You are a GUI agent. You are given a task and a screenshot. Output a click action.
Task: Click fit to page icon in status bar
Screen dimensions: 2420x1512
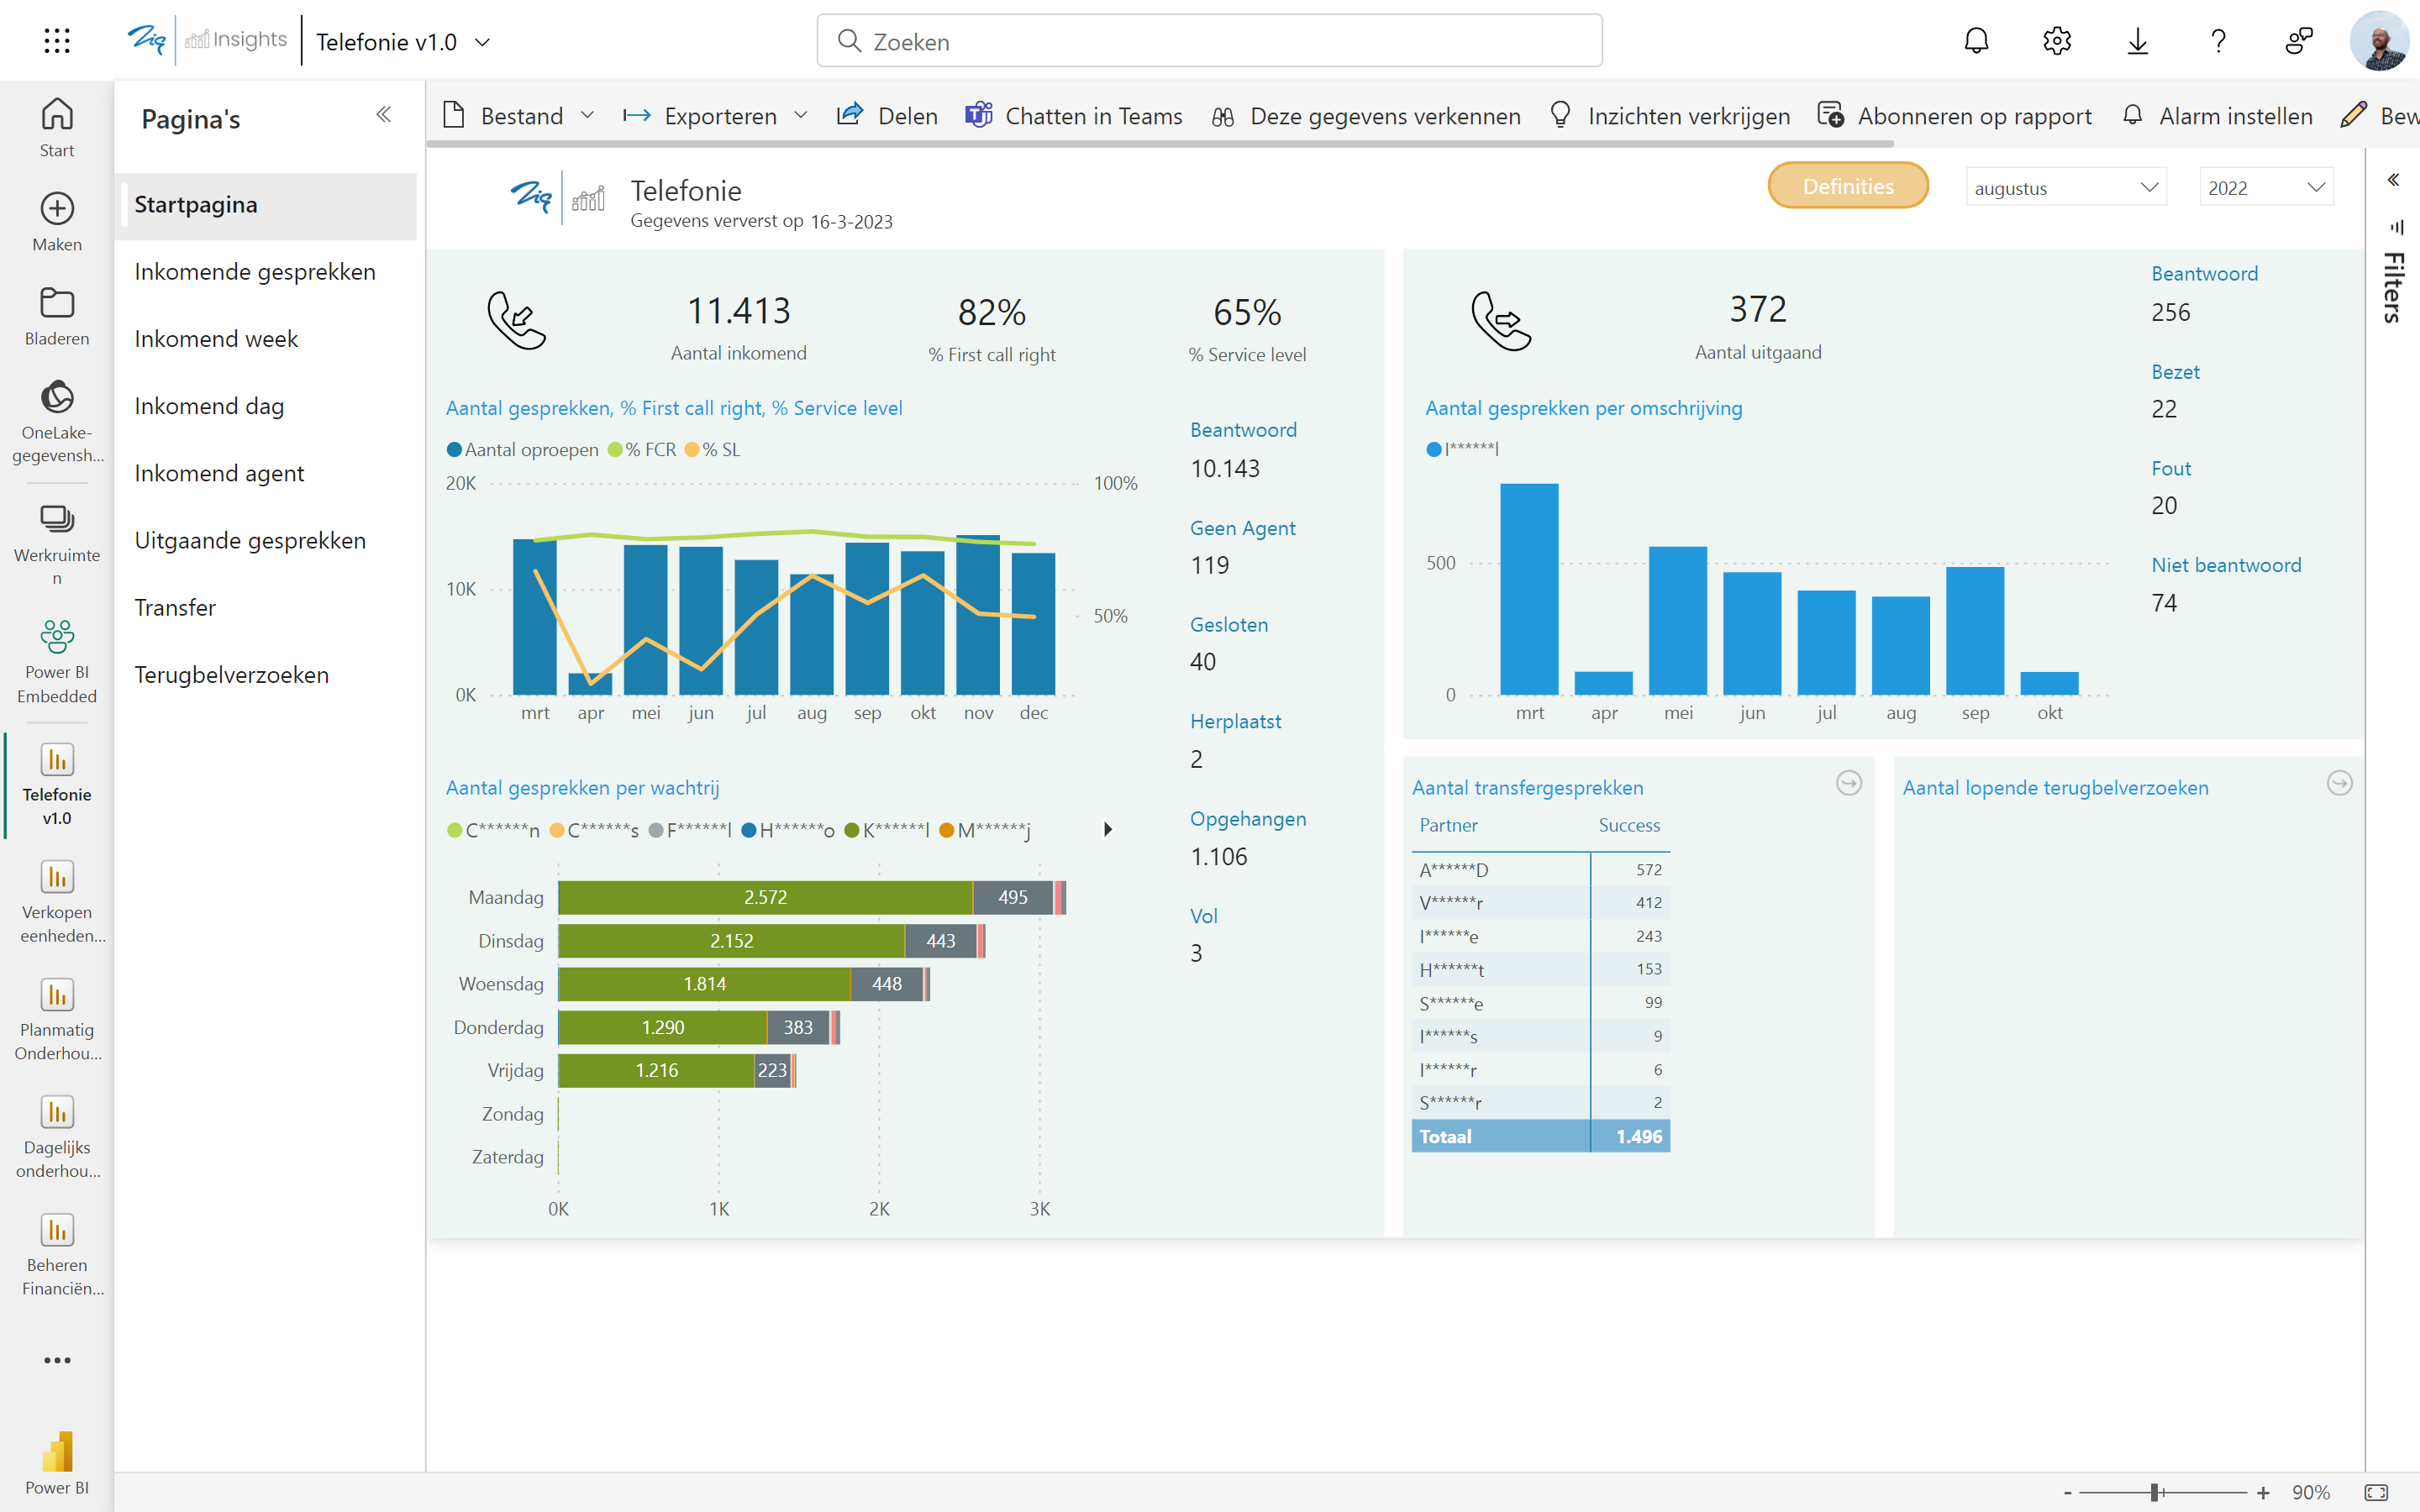pyautogui.click(x=2376, y=1492)
